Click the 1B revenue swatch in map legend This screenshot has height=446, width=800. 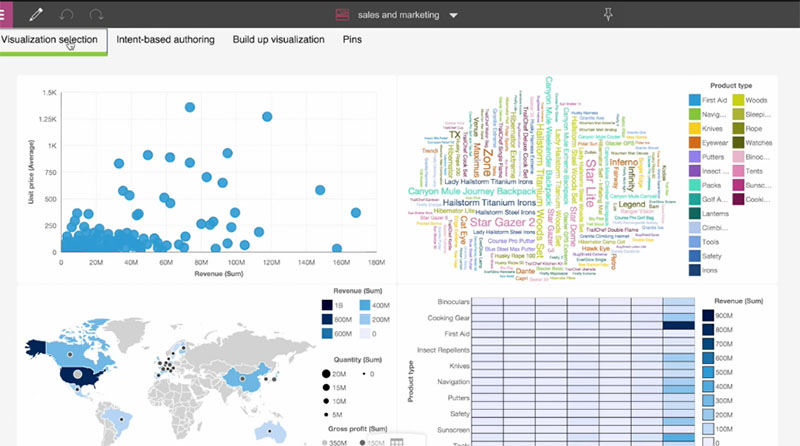tap(328, 306)
